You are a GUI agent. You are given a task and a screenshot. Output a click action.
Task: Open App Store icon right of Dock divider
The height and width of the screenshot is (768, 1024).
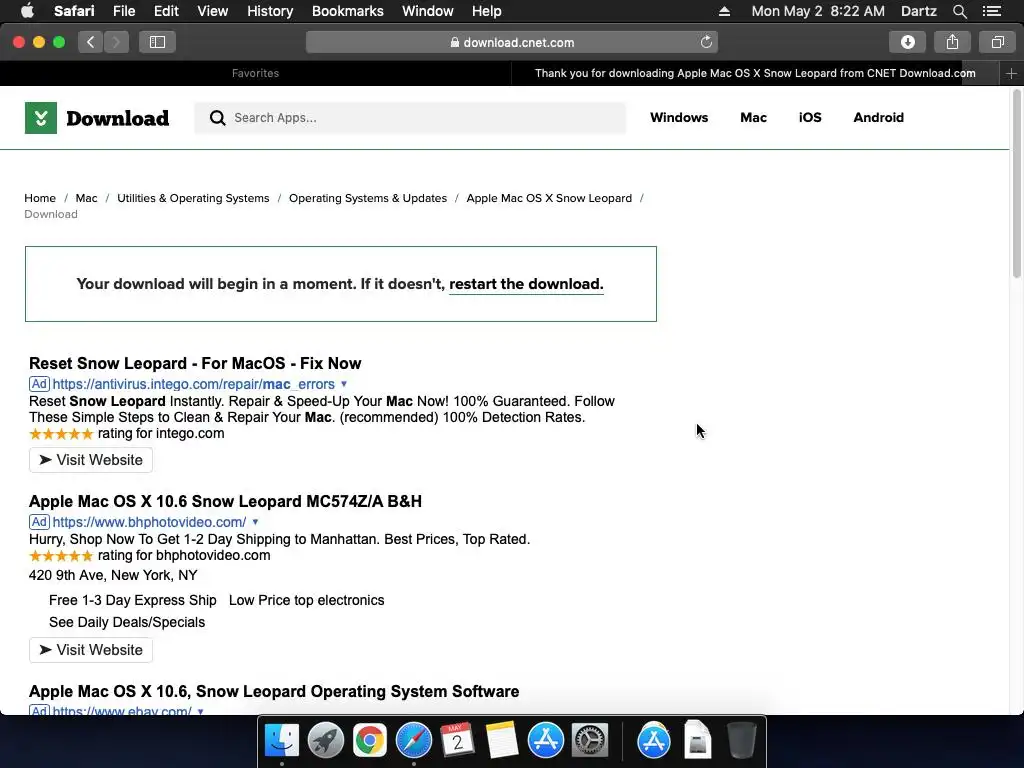tap(654, 741)
